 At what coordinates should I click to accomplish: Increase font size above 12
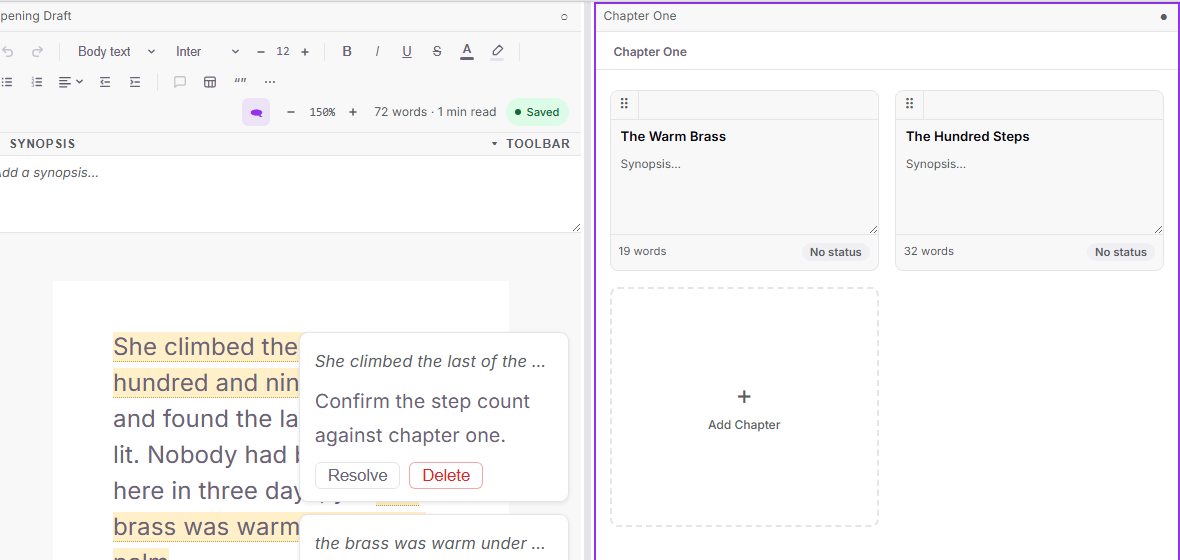point(305,52)
